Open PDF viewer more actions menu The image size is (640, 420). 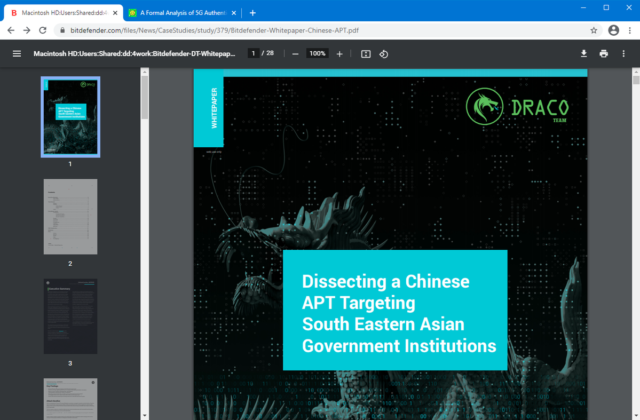point(623,53)
